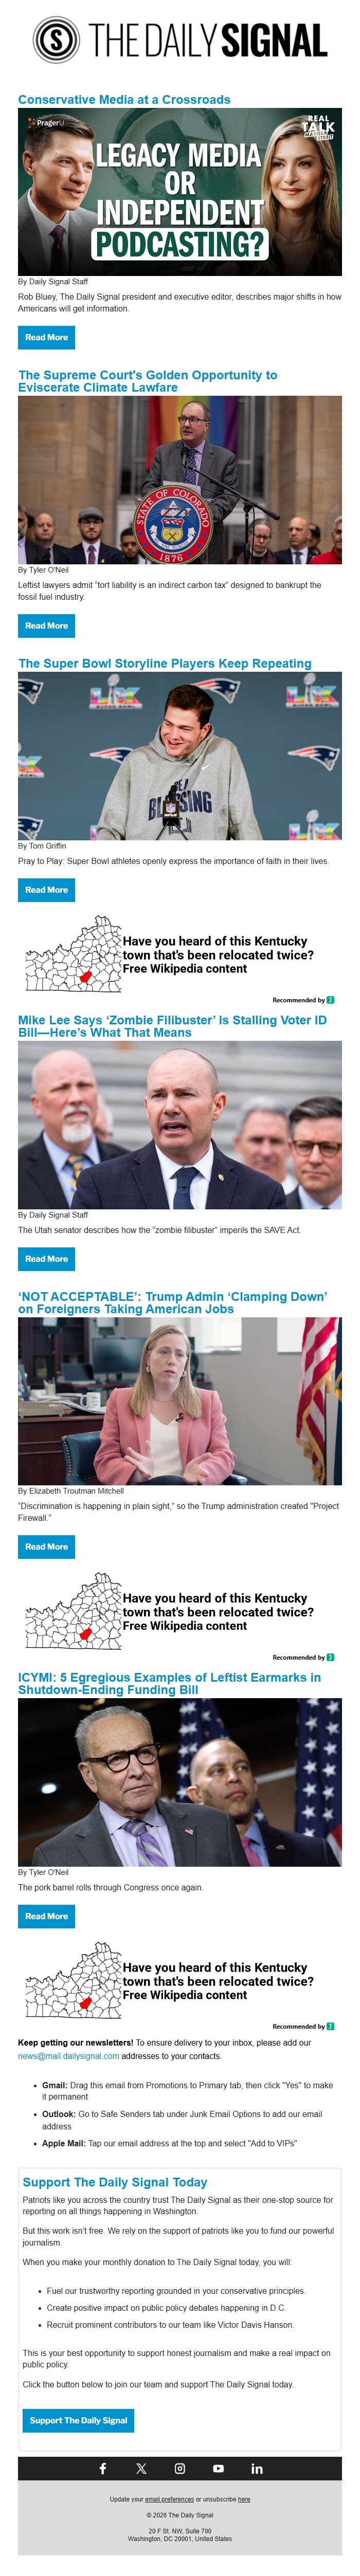
Task: Click the first Recommended by badge icon
Action: tap(331, 999)
